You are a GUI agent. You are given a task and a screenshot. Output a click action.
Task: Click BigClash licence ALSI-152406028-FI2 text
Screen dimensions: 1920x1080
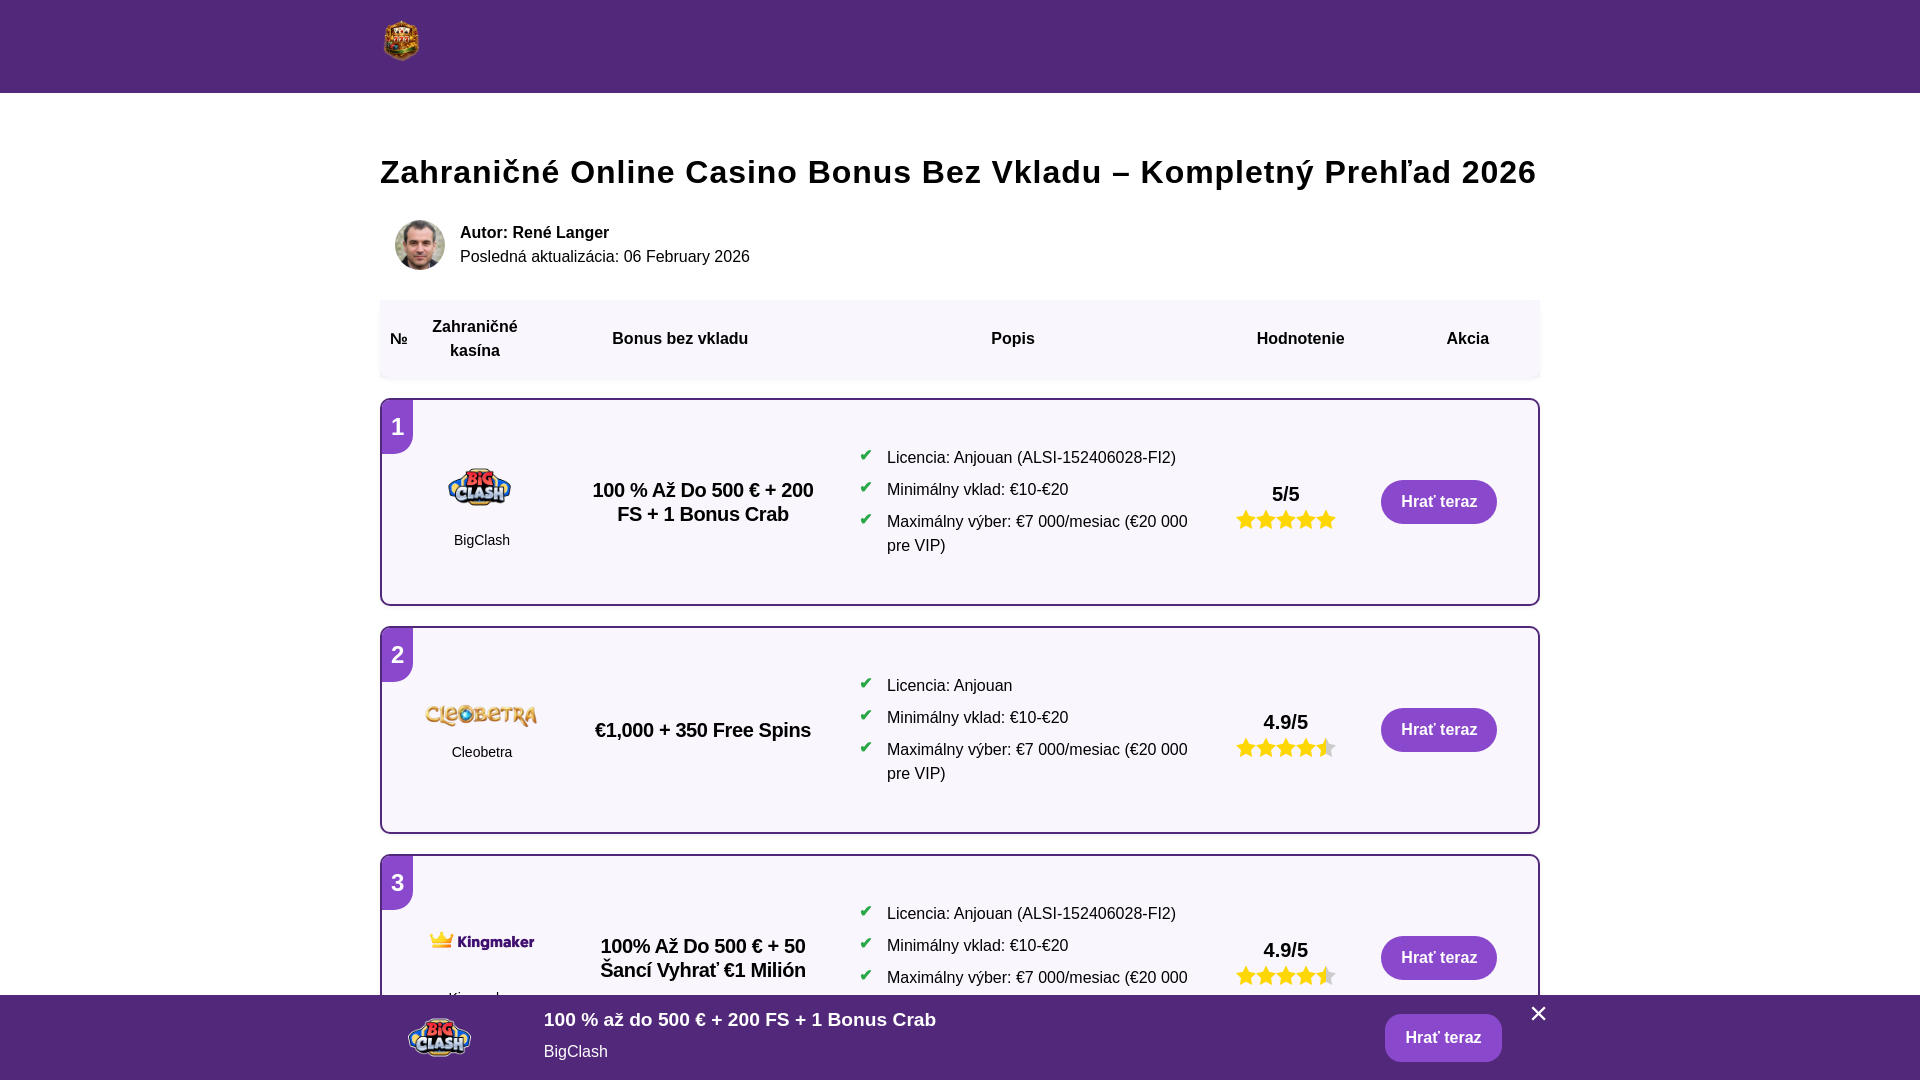[x=1031, y=458]
